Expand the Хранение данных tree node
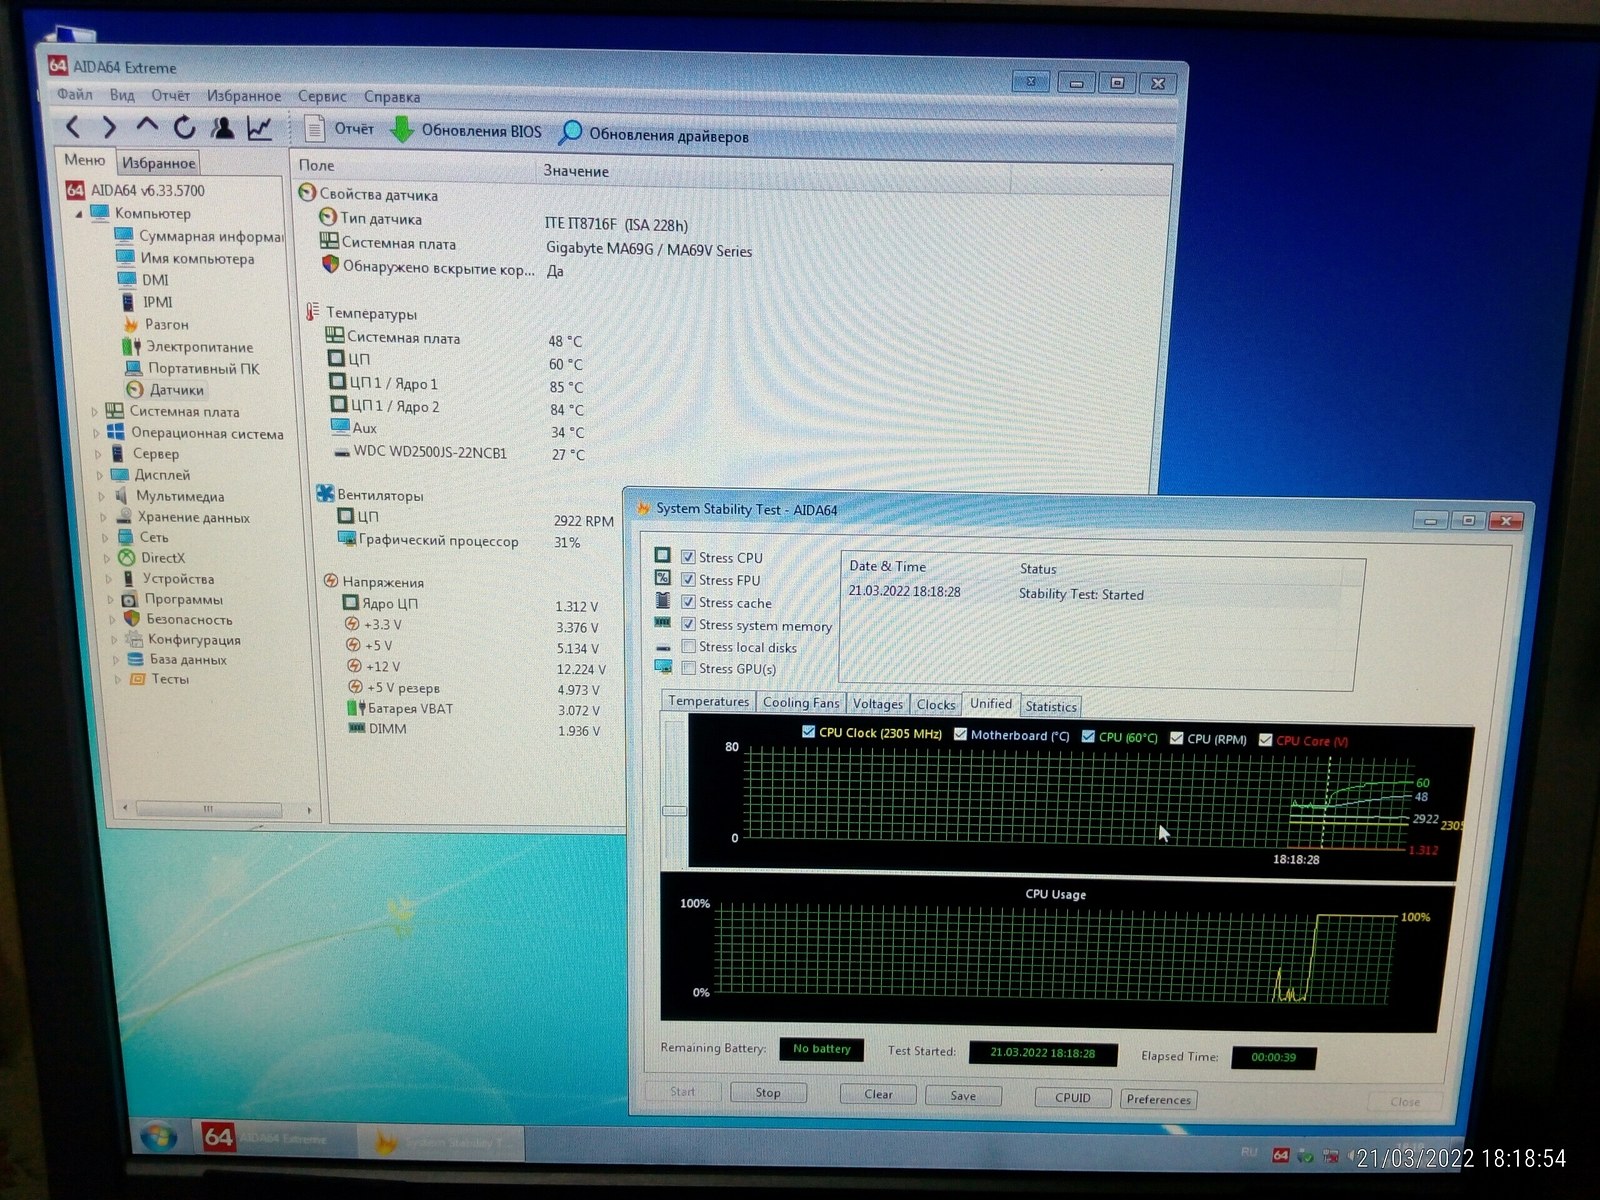Image resolution: width=1600 pixels, height=1200 pixels. [x=104, y=517]
